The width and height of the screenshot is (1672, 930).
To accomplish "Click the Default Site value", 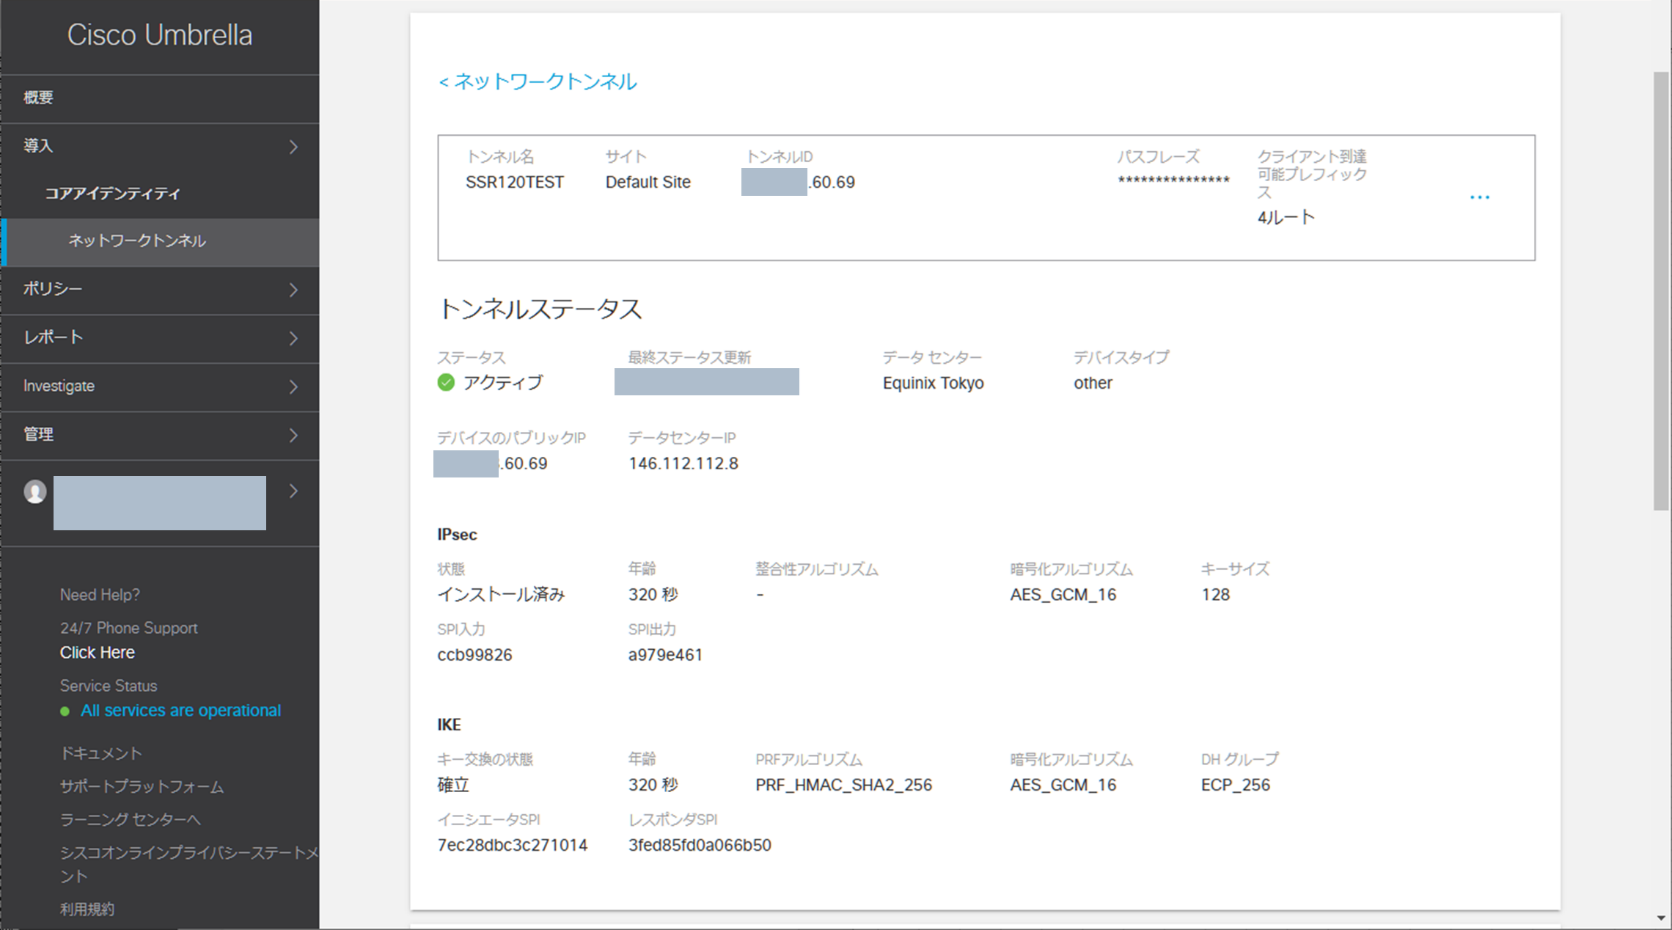I will point(648,182).
